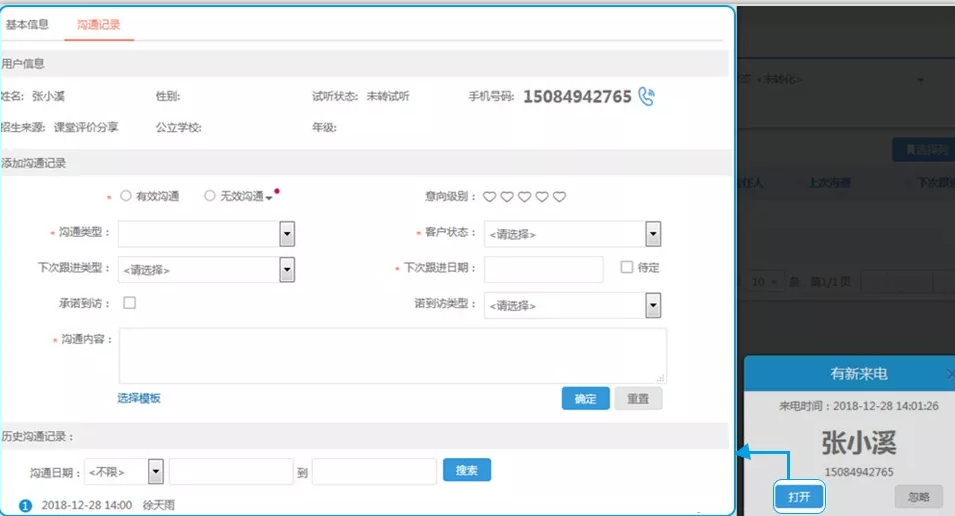Set intention level to three hearts
The height and width of the screenshot is (516, 955).
pyautogui.click(x=525, y=197)
